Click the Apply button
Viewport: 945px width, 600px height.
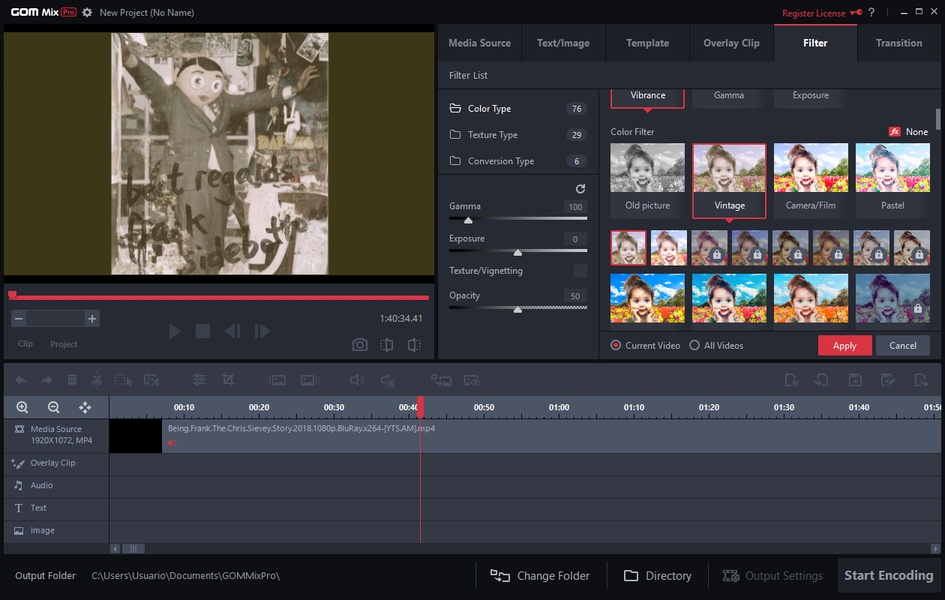[844, 346]
